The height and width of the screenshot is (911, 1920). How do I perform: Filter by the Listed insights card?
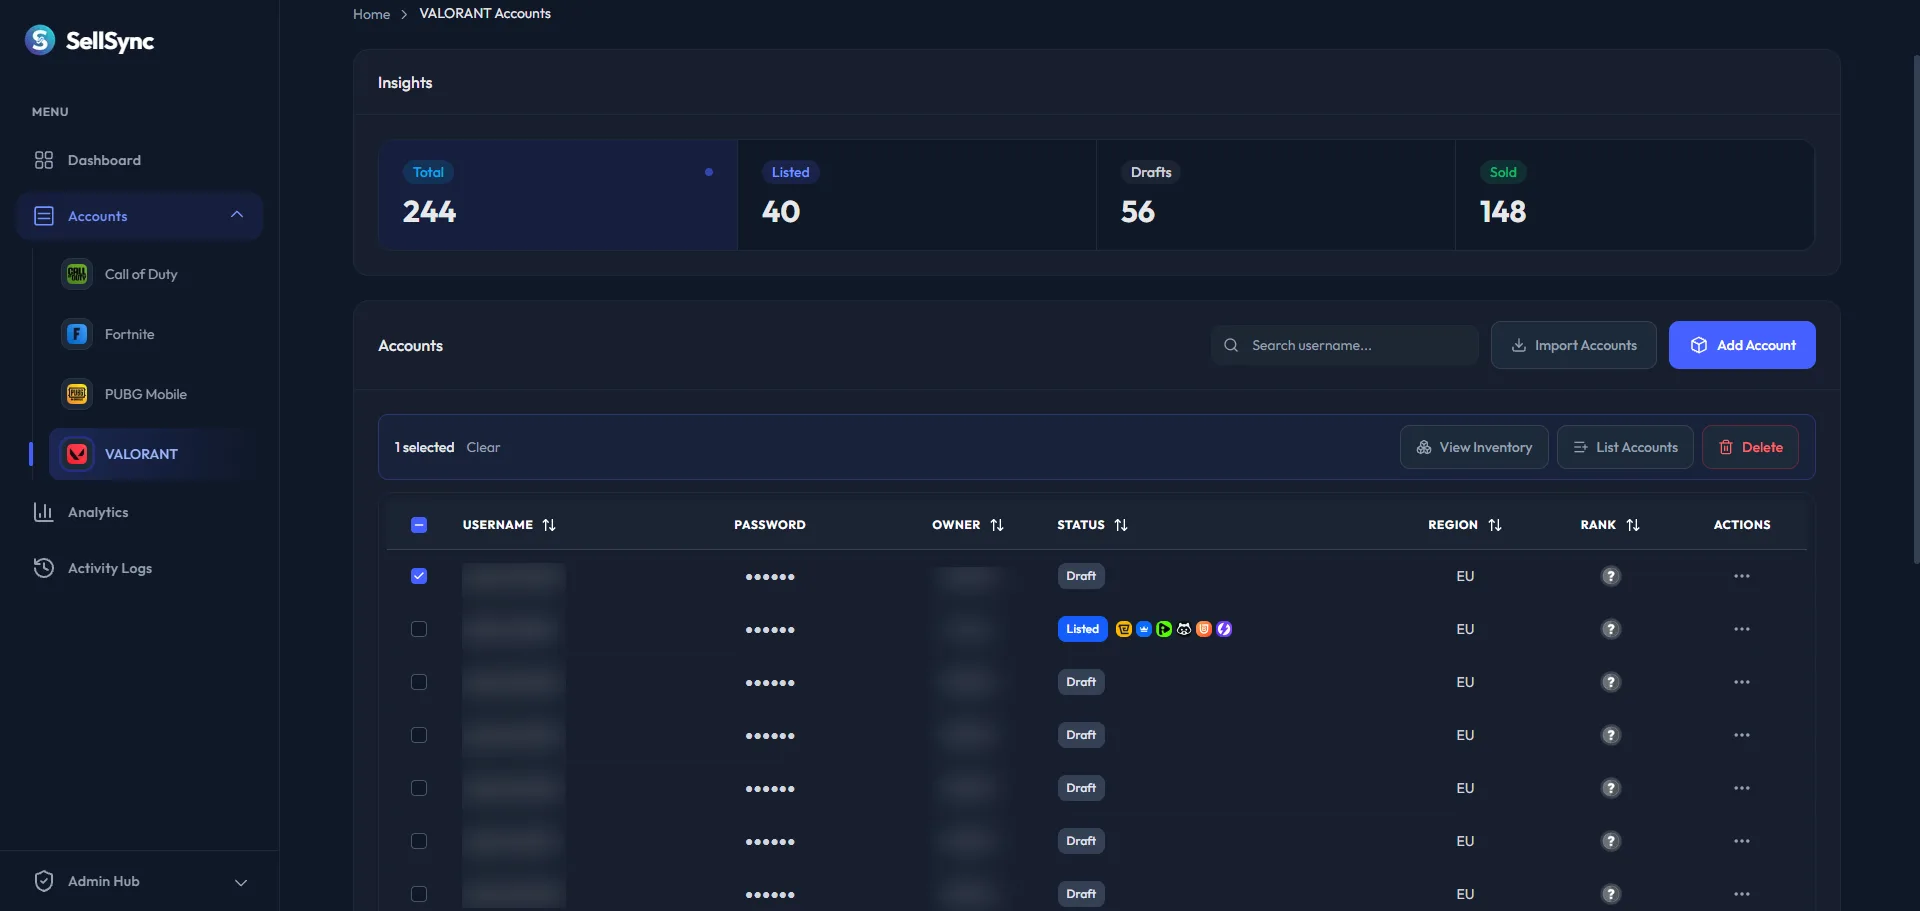click(917, 195)
